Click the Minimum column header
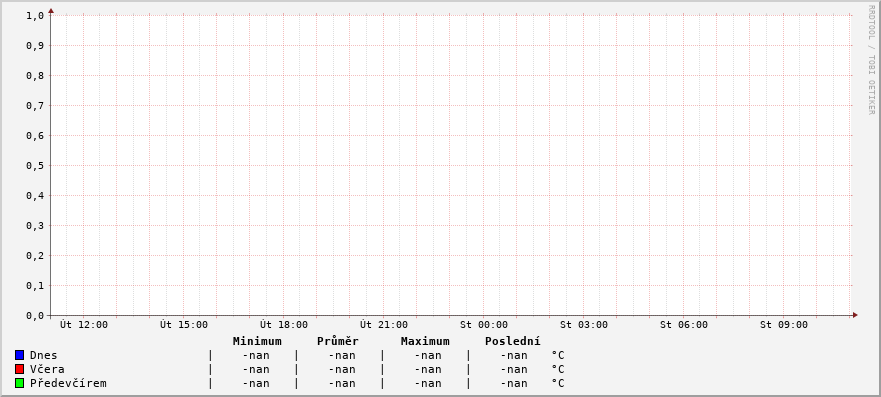881x397 pixels. tap(257, 341)
